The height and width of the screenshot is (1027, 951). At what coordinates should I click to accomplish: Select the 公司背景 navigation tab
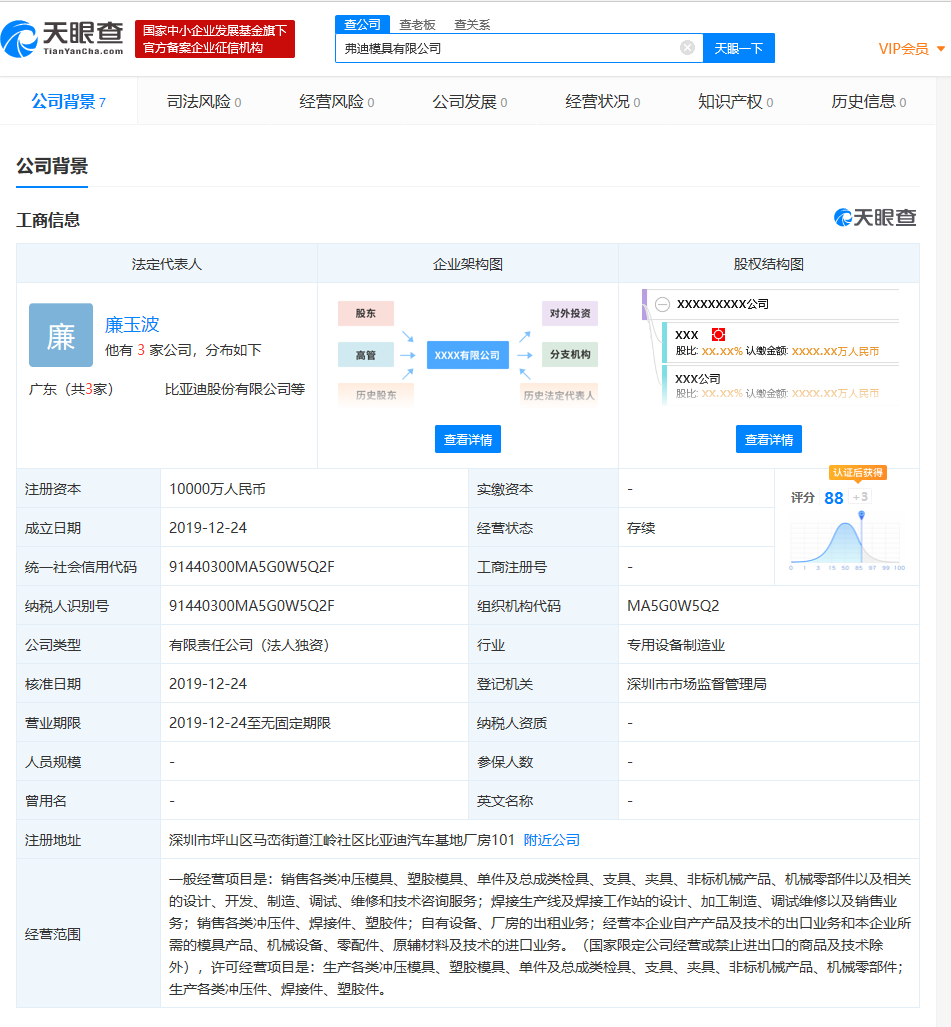tap(69, 102)
